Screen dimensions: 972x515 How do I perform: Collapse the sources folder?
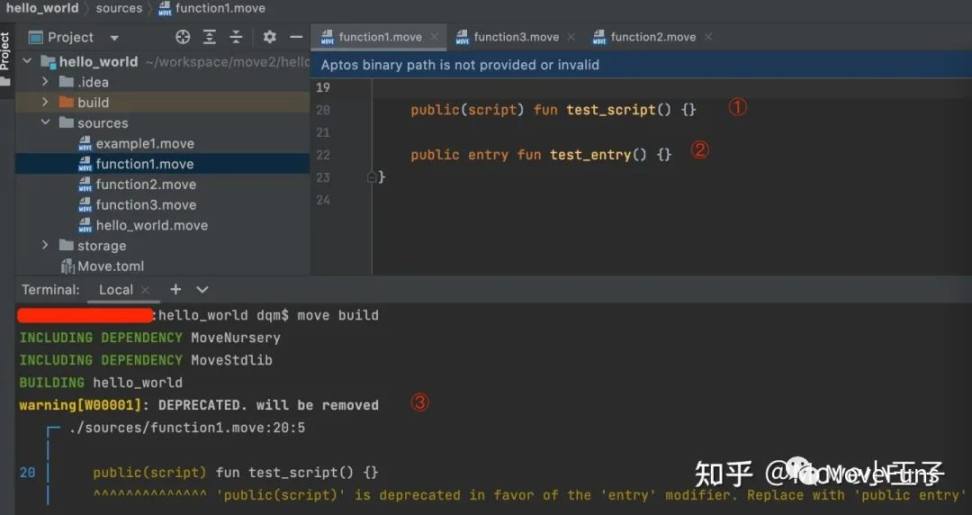[45, 123]
